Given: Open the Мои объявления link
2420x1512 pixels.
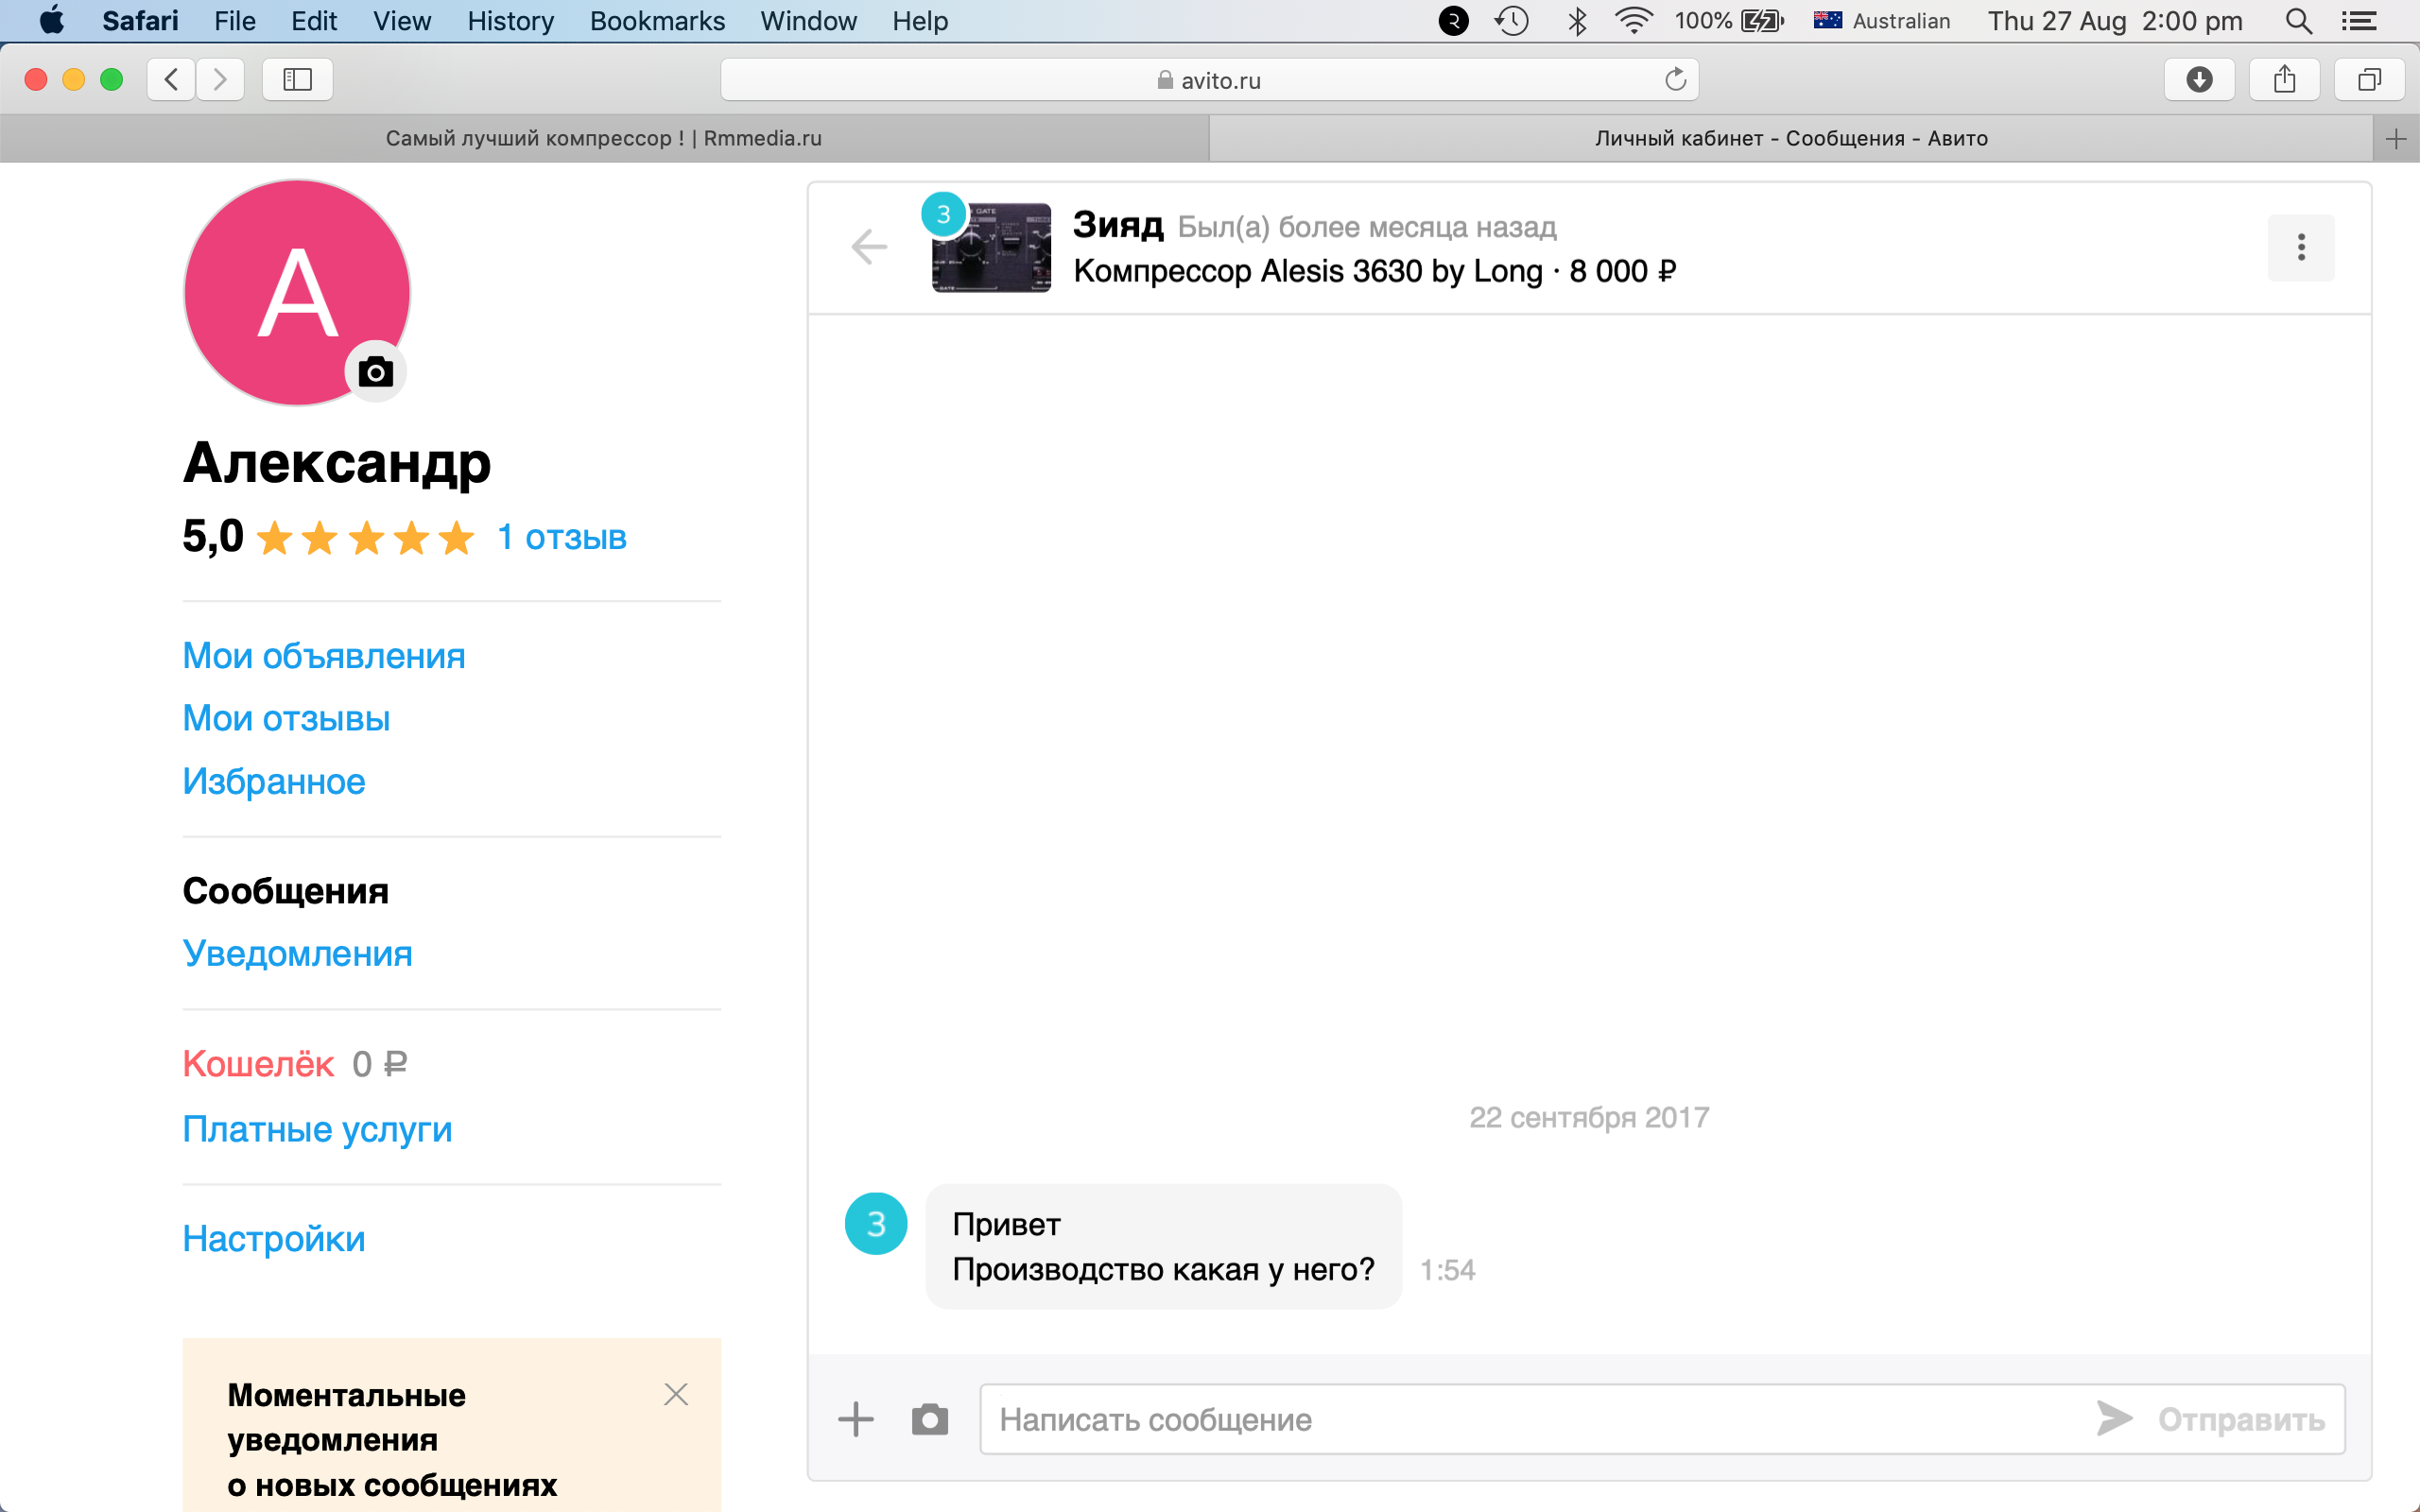Looking at the screenshot, I should pyautogui.click(x=324, y=656).
